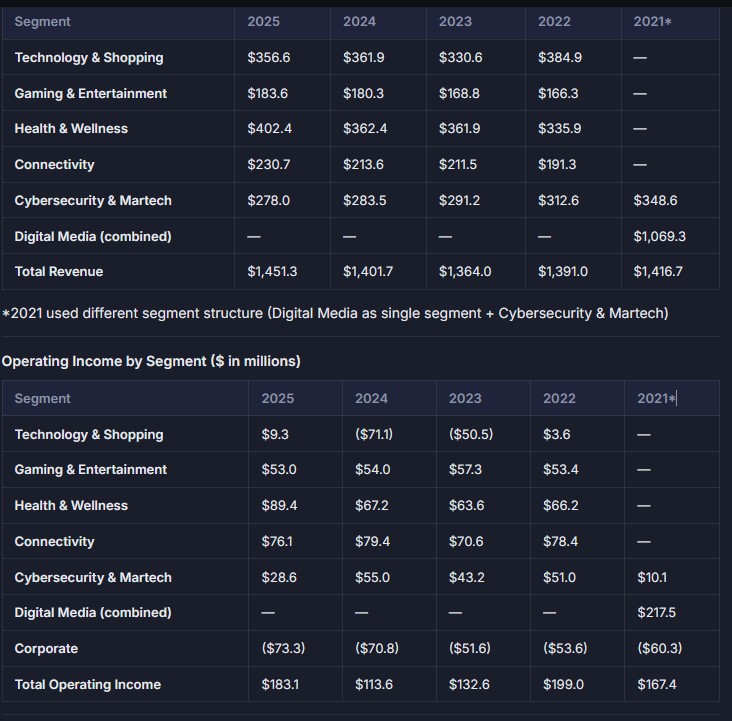This screenshot has width=732, height=721.
Task: Click Corporate 2025 value ($73.3)
Action: pos(283,648)
